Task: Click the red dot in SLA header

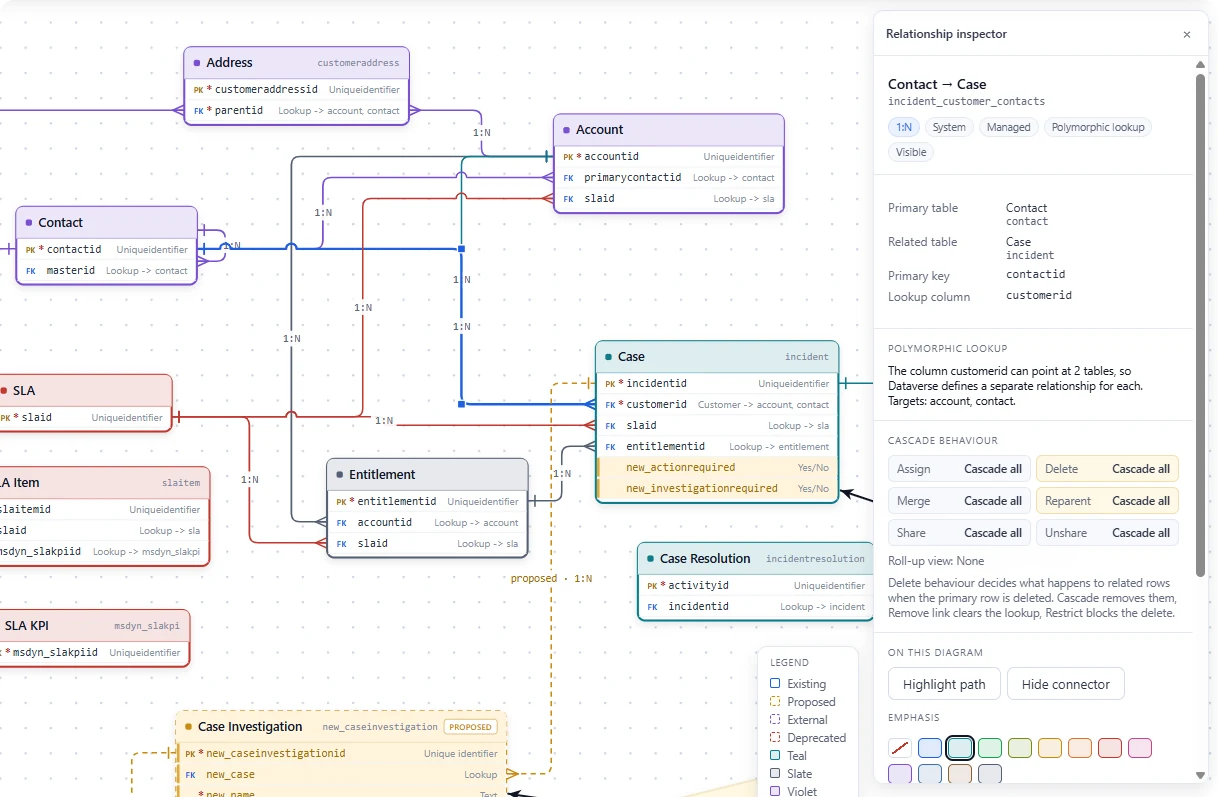Action: pyautogui.click(x=4, y=391)
